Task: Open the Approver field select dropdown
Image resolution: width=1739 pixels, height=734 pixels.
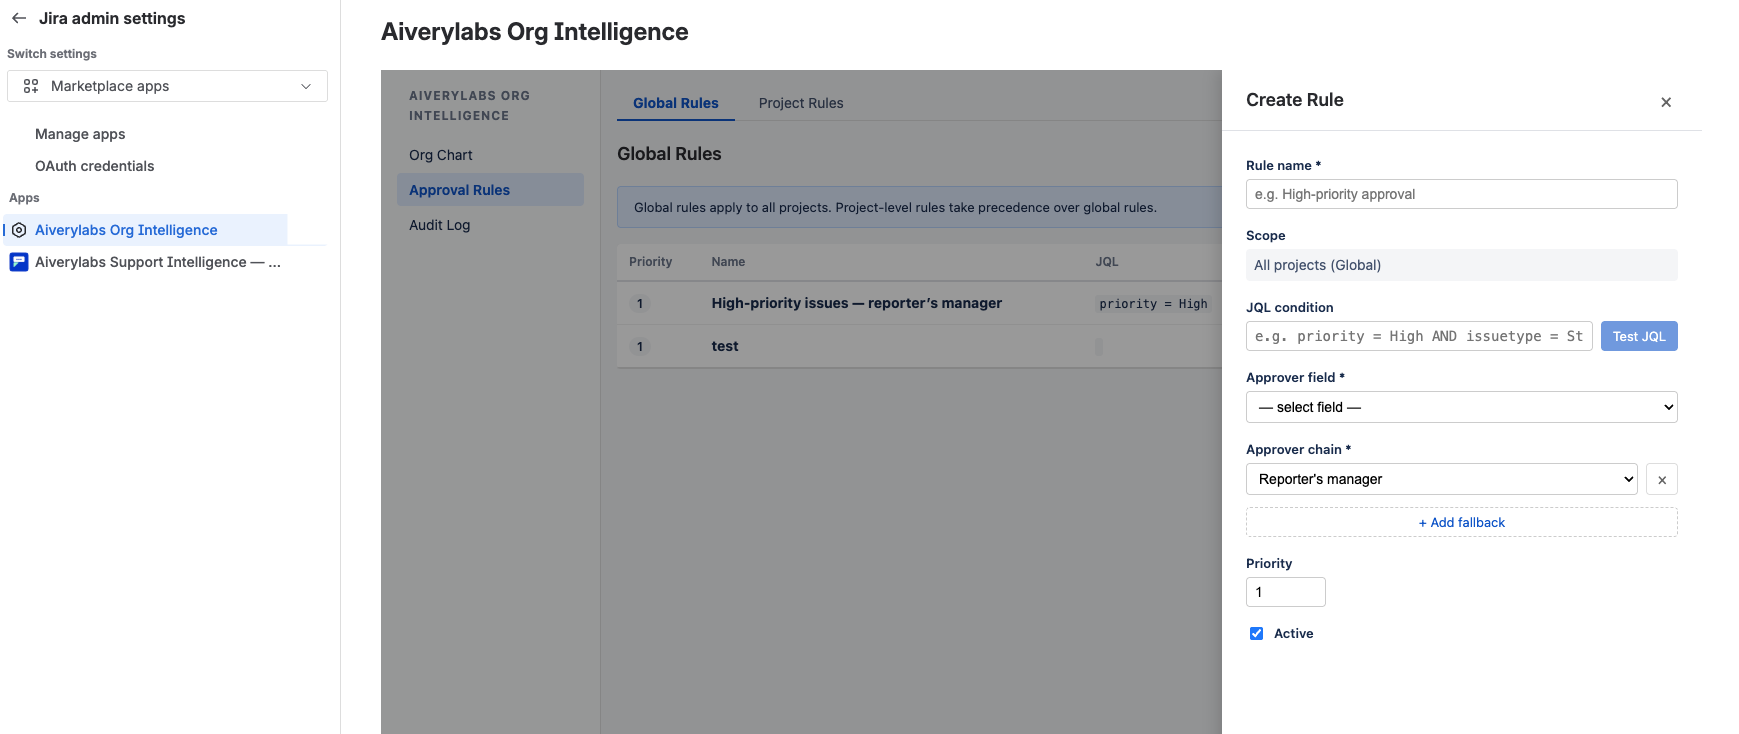Action: click(x=1461, y=407)
